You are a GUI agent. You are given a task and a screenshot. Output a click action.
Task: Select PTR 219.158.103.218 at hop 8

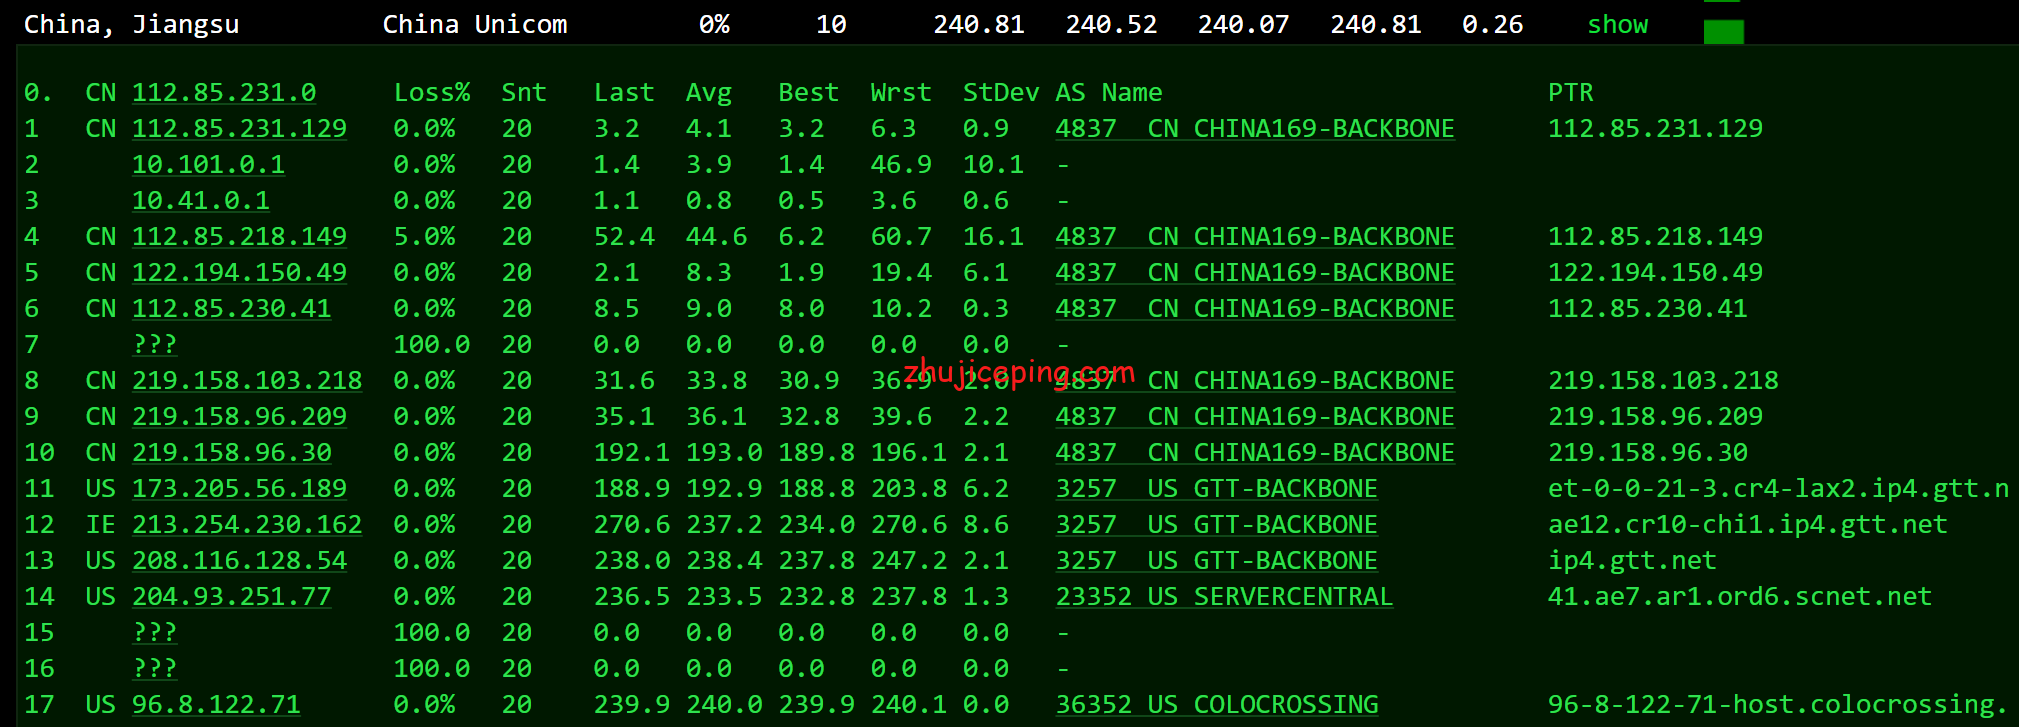[x=1663, y=381]
